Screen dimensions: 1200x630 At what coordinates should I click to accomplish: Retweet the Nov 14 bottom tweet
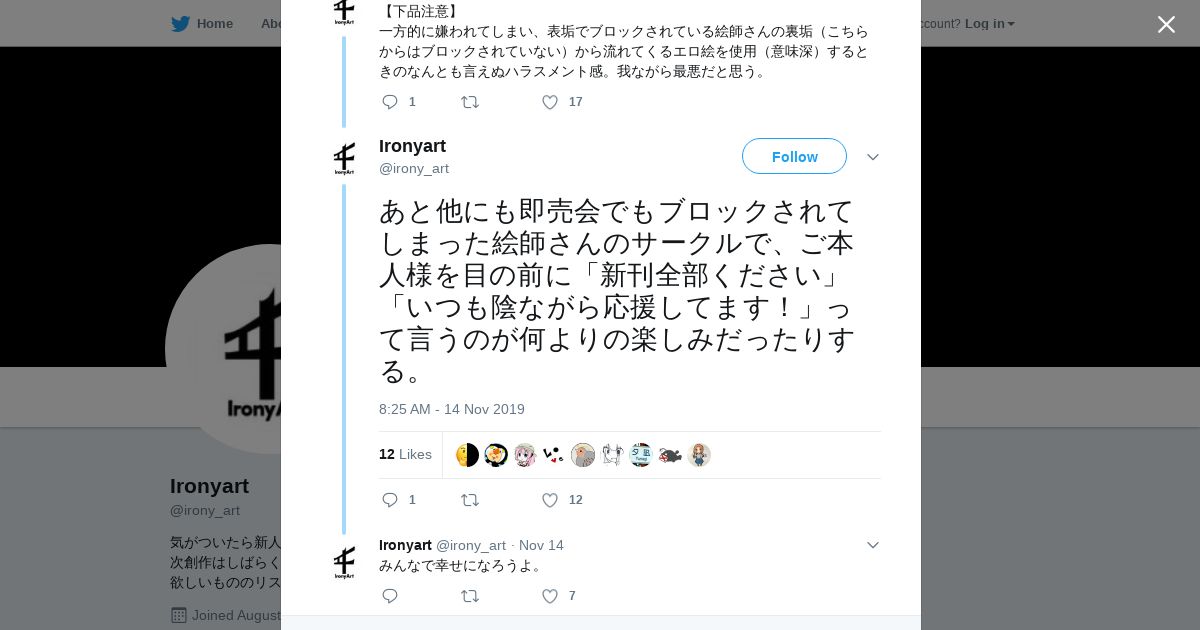pos(469,596)
